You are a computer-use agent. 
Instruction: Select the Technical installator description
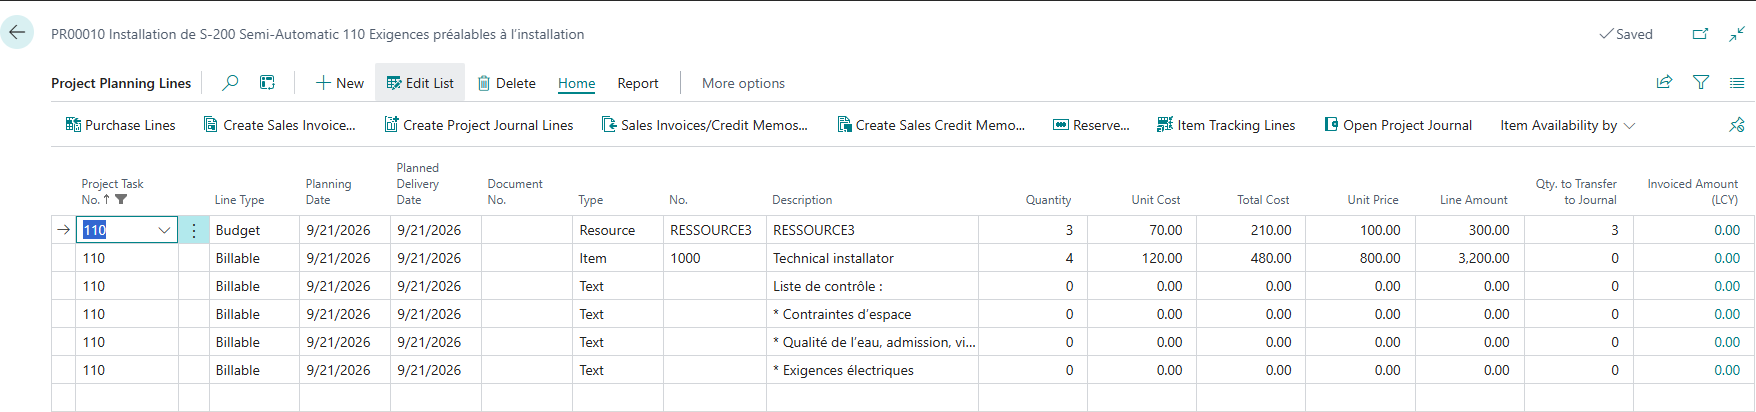click(x=873, y=258)
